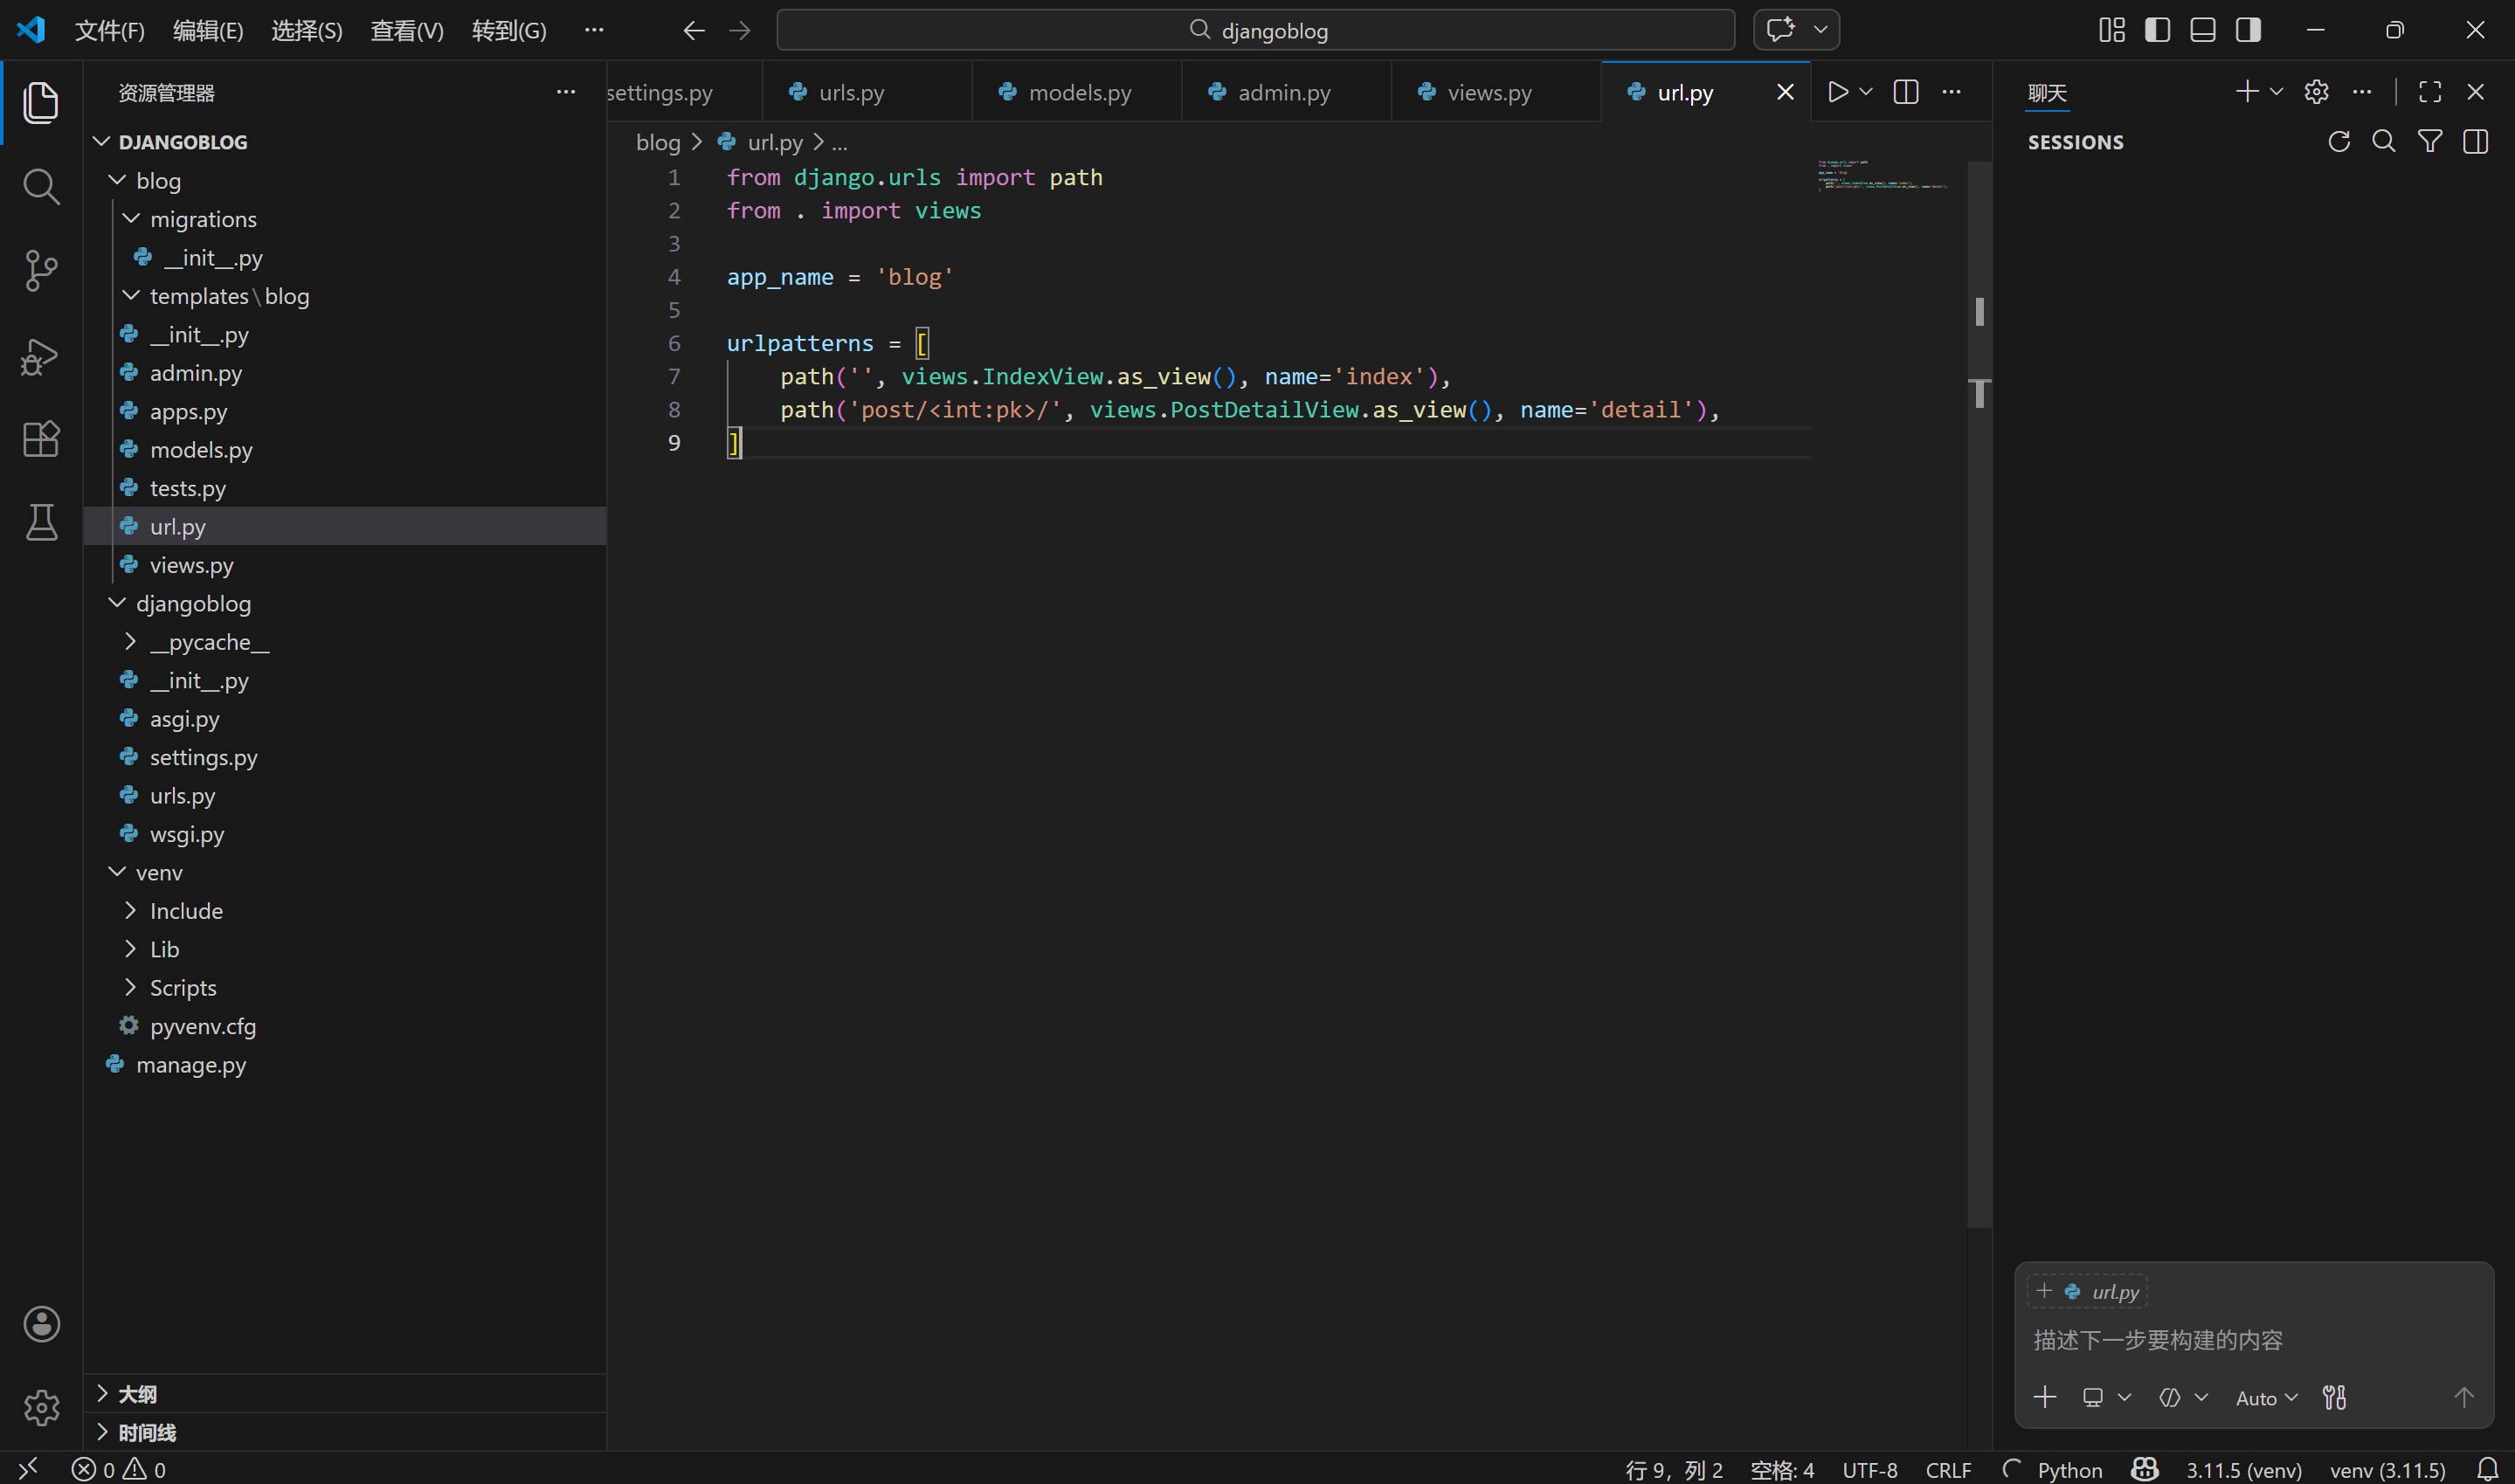Switch to the views.py tab
Viewport: 2515px width, 1484px height.
coord(1488,93)
